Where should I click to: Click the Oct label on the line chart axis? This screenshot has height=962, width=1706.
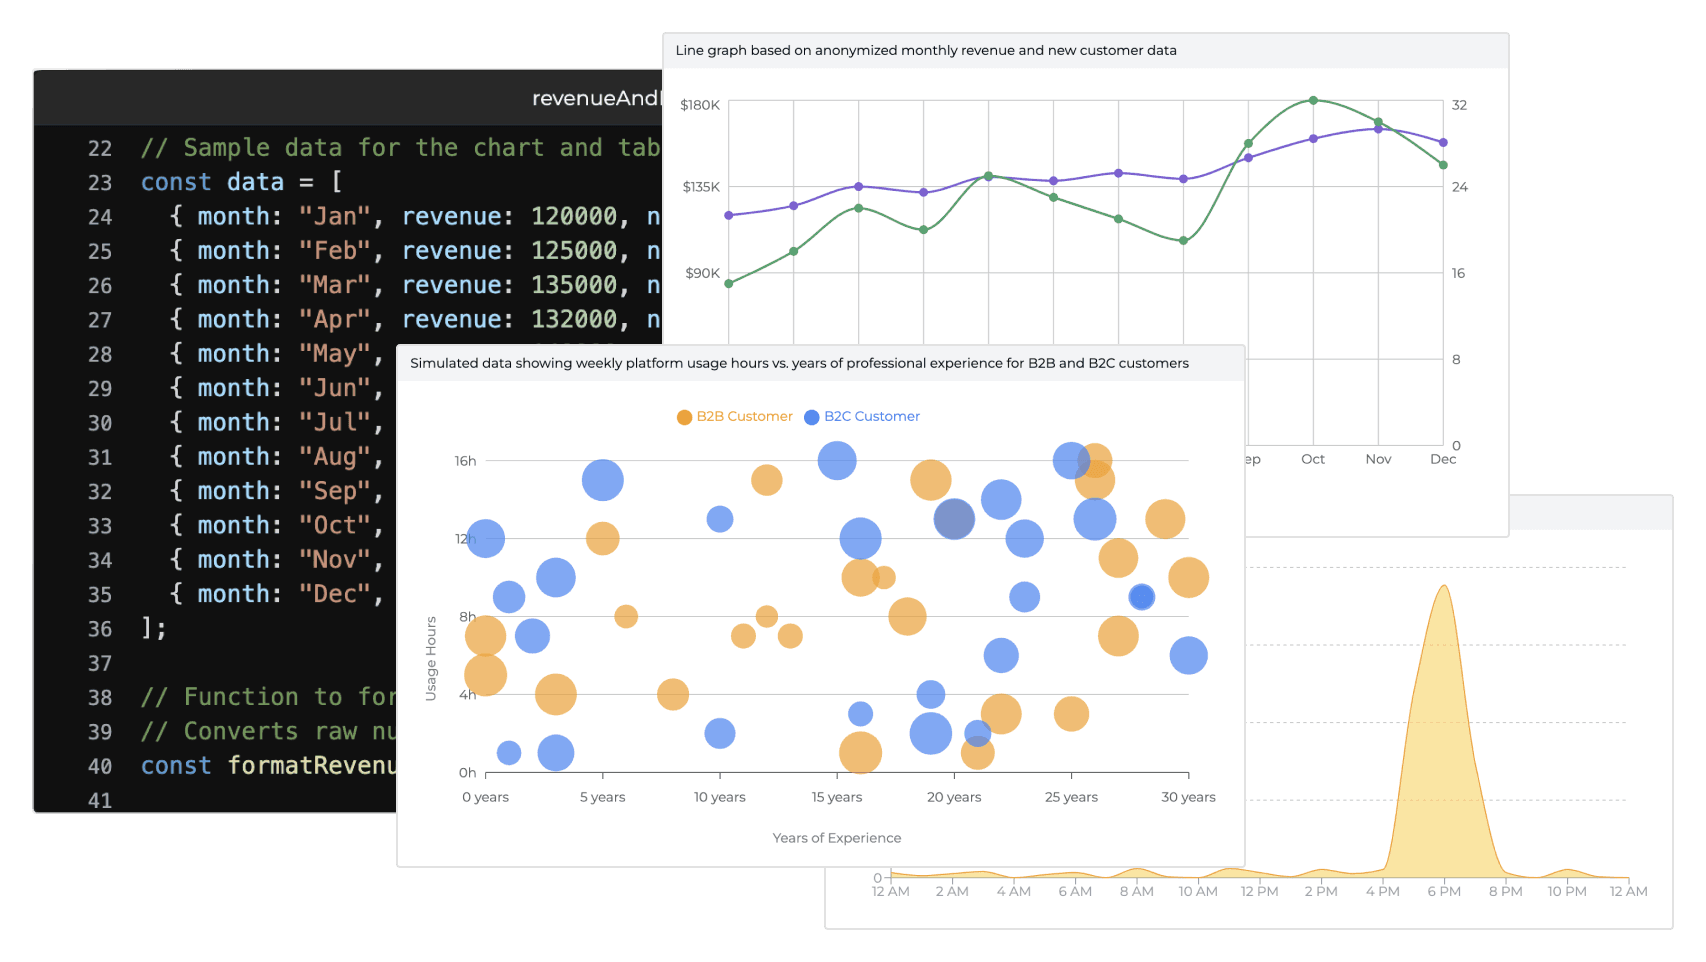(1313, 459)
